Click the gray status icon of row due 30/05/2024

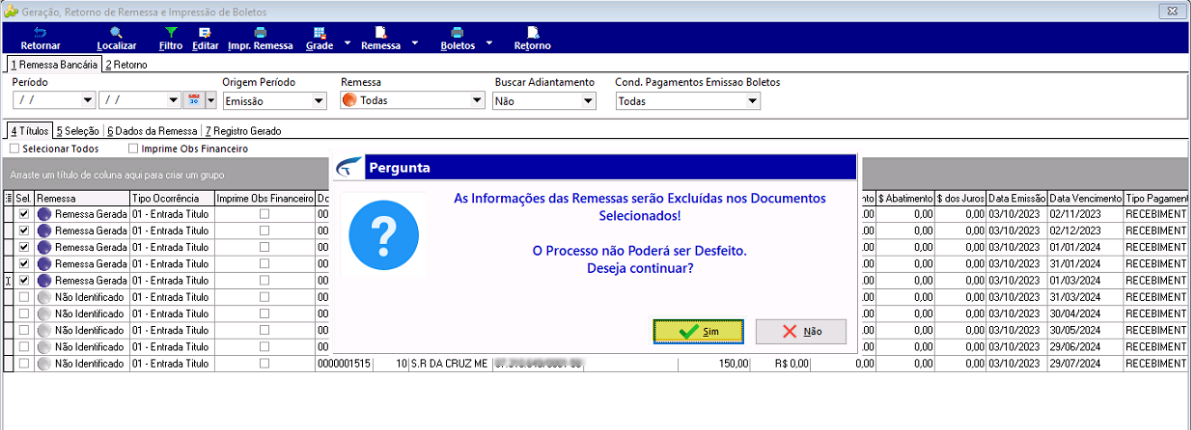(x=43, y=330)
